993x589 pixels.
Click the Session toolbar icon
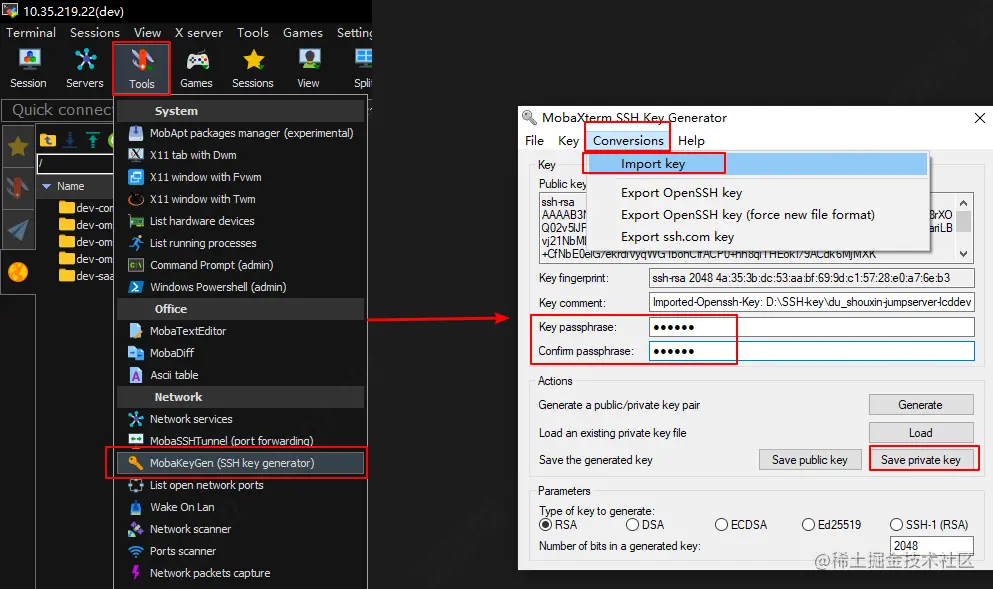28,68
